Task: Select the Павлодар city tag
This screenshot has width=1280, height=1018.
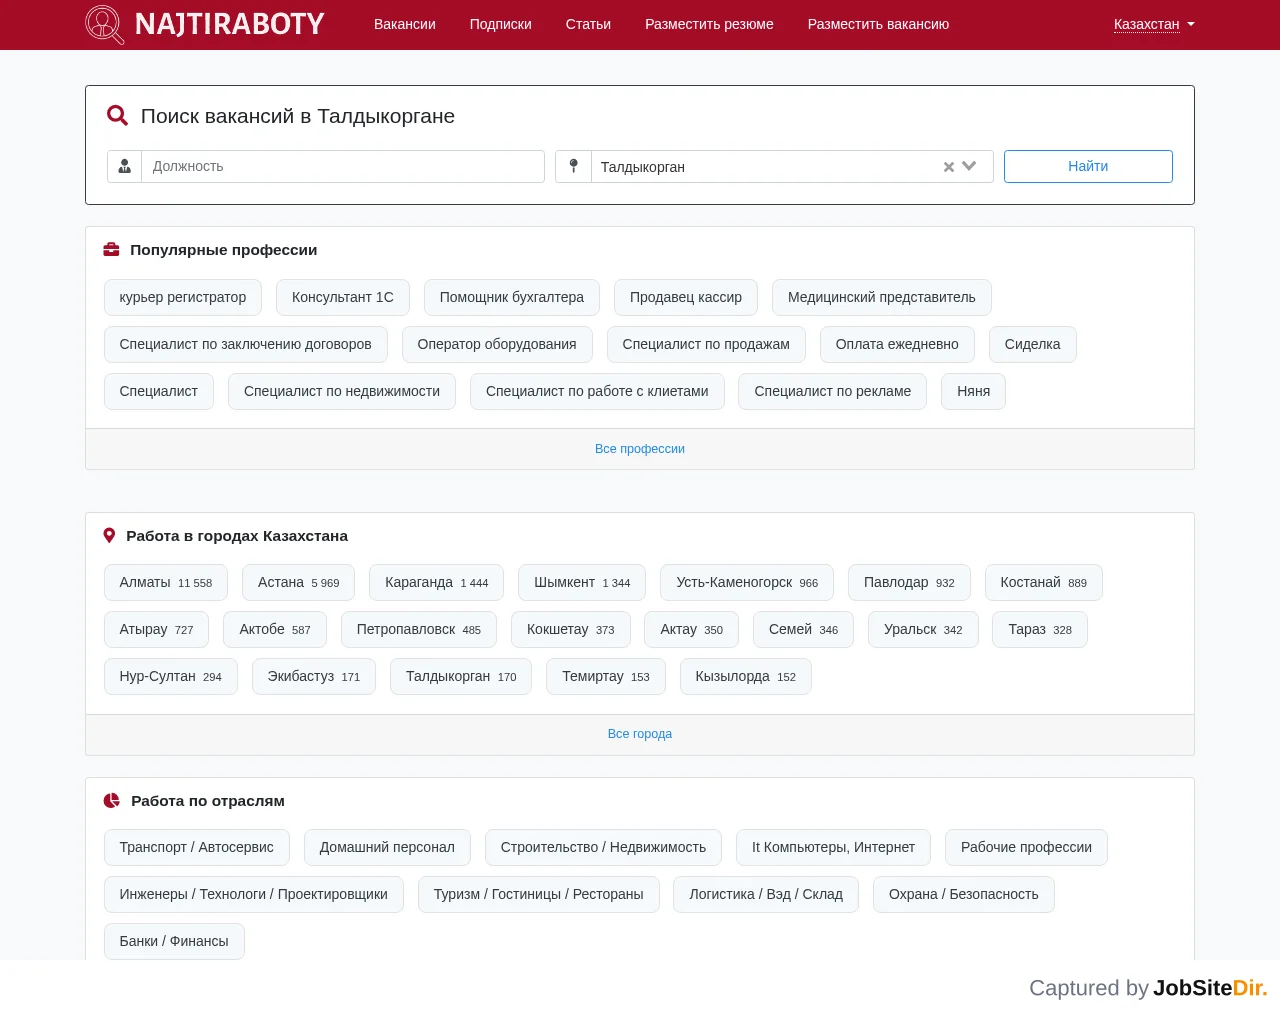Action: pos(909,582)
